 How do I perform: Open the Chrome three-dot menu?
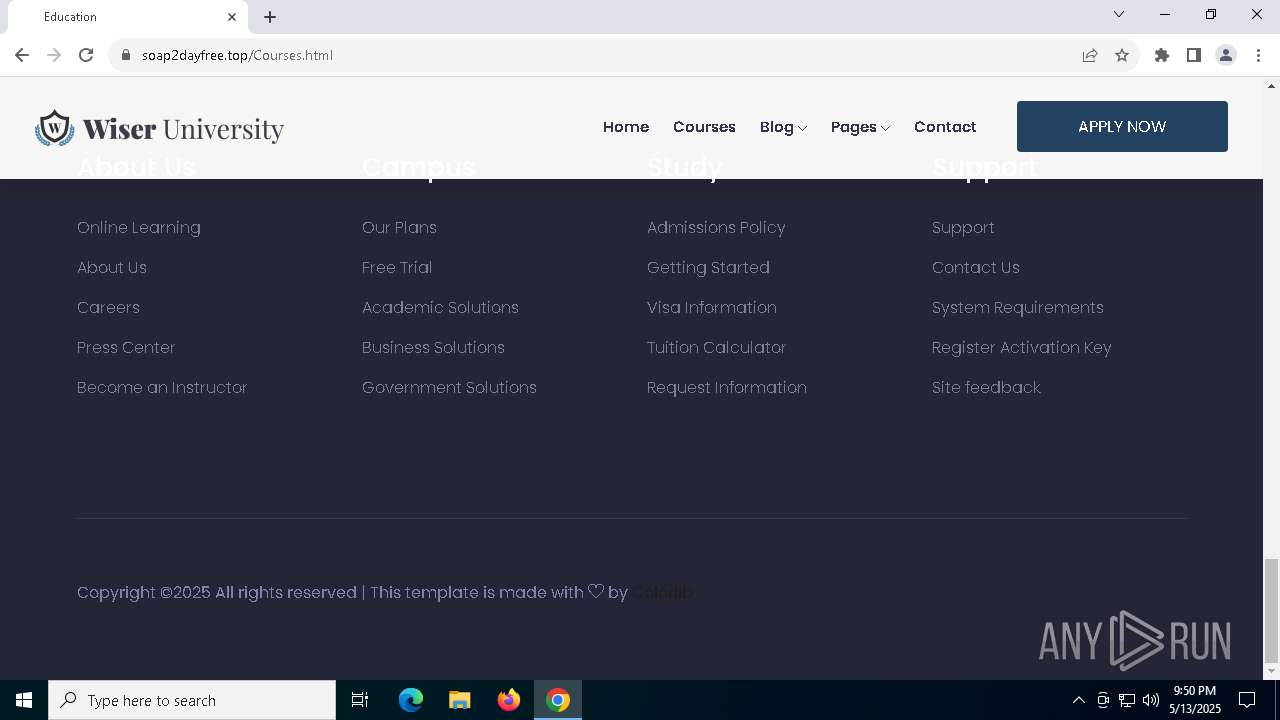(x=1257, y=55)
